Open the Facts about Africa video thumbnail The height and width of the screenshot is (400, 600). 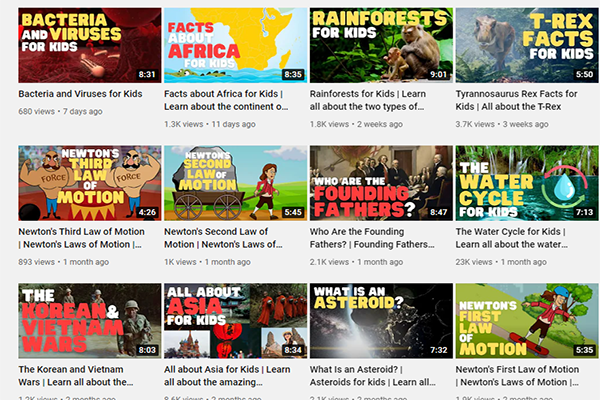tap(235, 46)
